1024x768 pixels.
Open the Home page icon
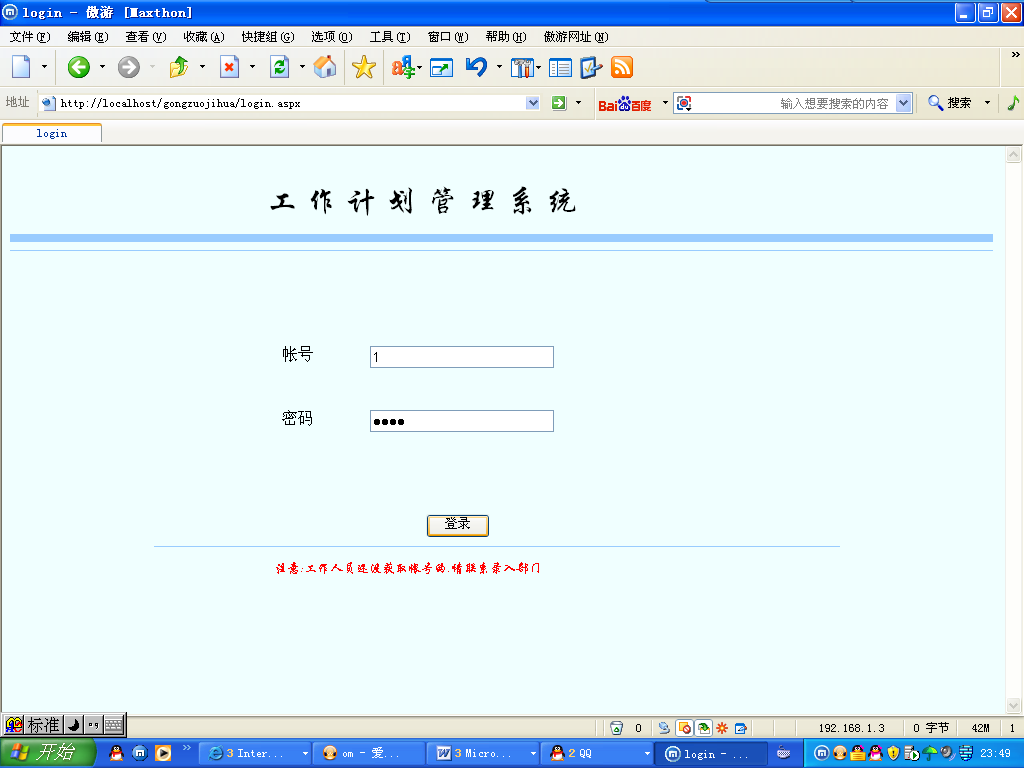click(x=325, y=67)
